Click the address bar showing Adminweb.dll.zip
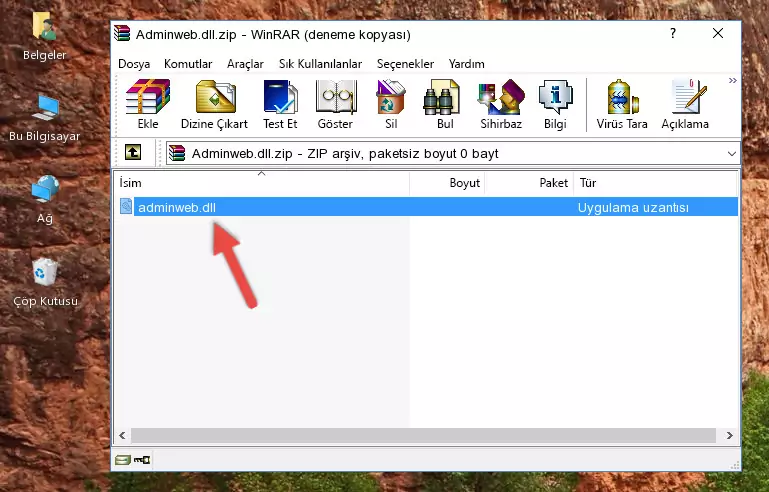Screen dimensions: 769x492 (453, 154)
